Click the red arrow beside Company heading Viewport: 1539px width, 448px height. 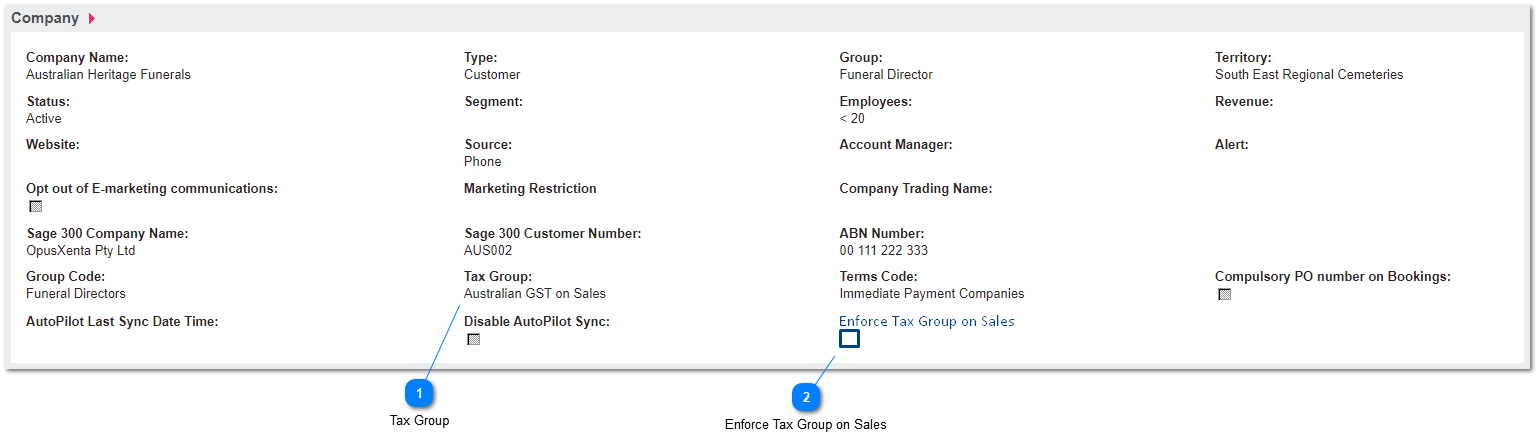92,18
